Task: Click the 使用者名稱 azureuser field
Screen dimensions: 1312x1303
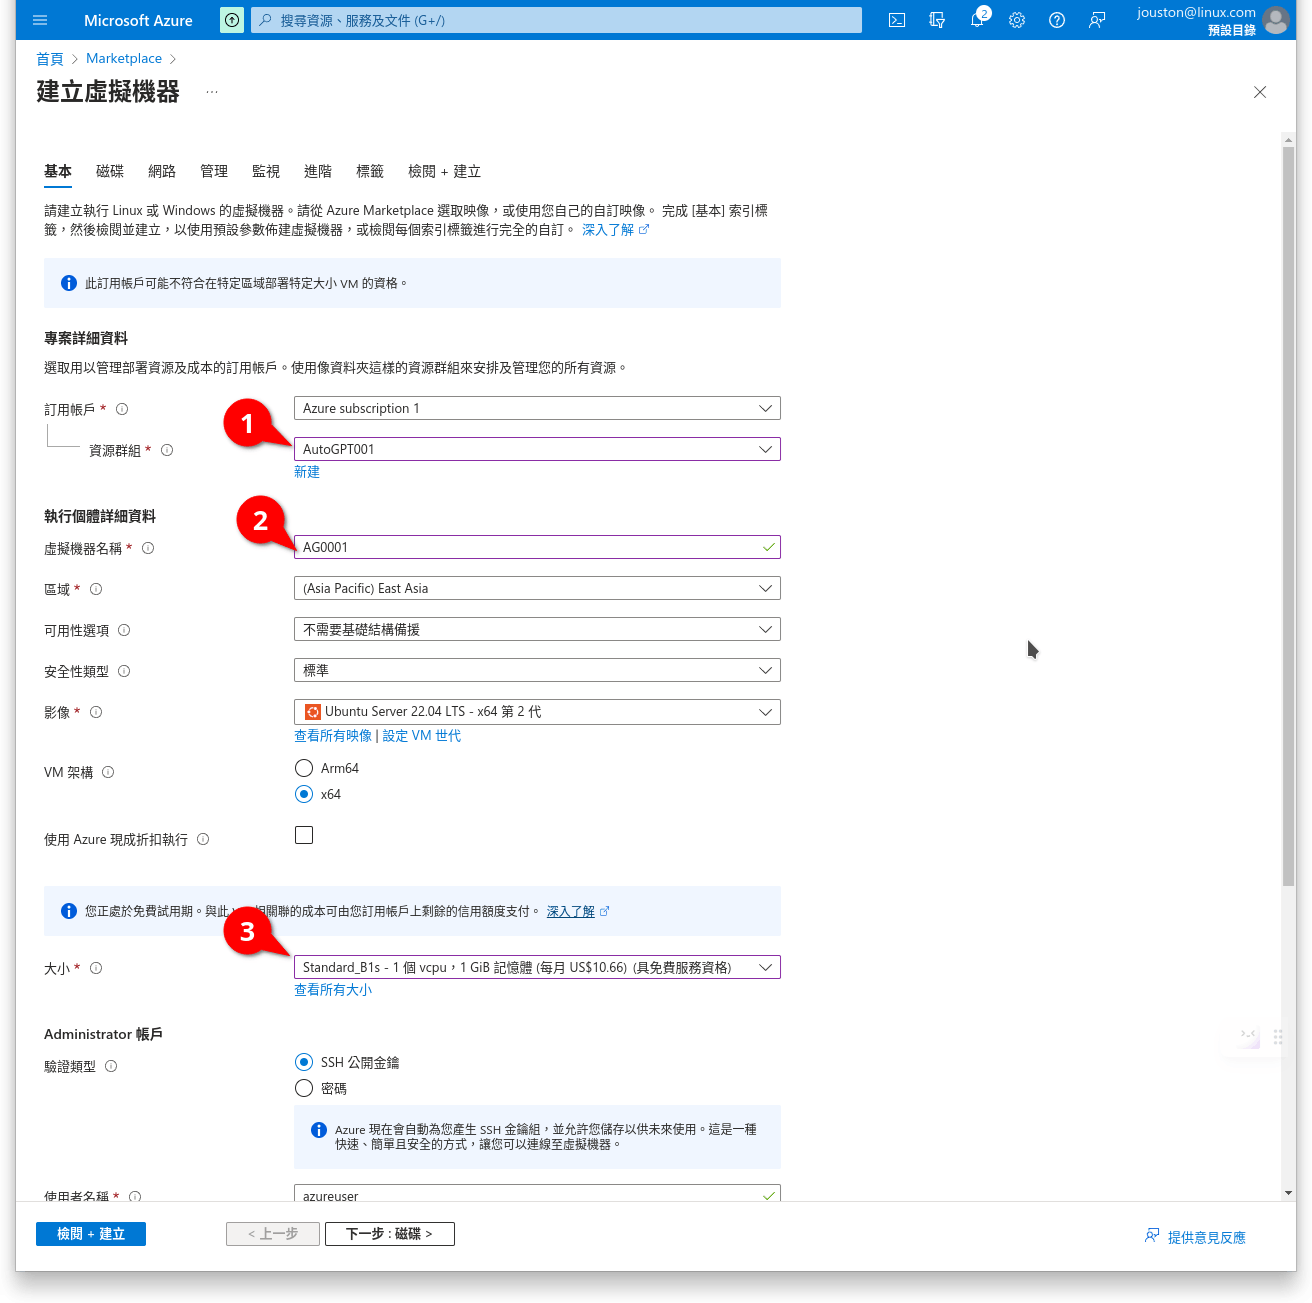Action: tap(537, 1193)
